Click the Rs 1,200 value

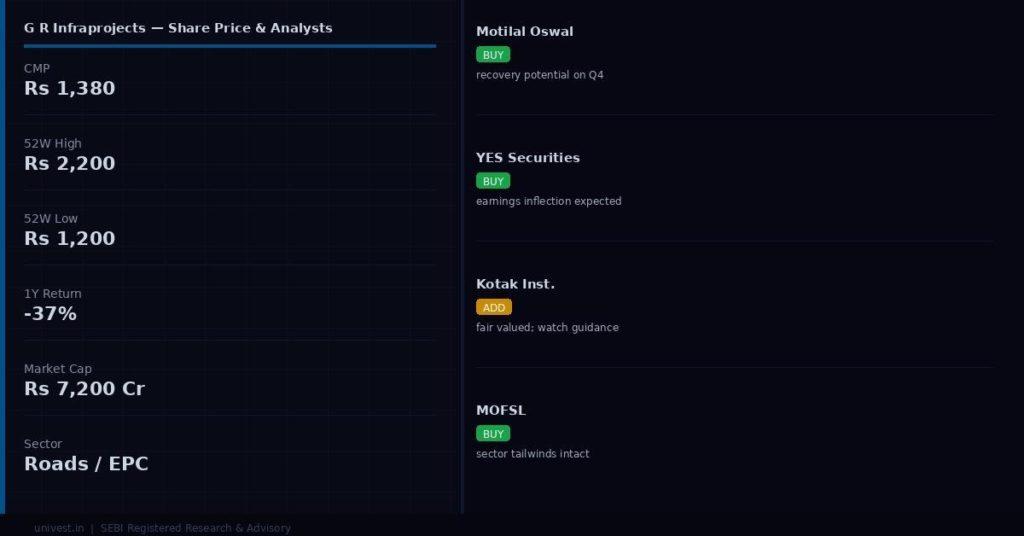point(70,238)
